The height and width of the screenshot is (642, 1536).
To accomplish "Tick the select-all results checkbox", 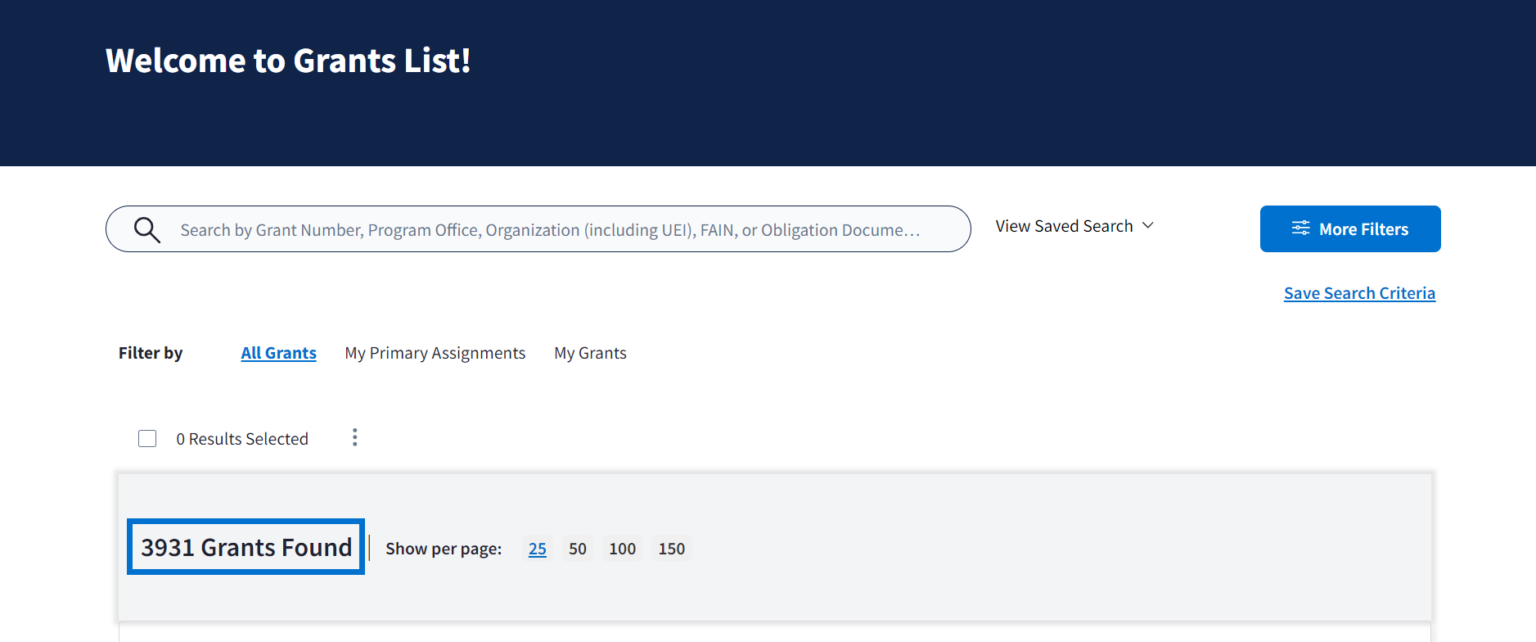I will coord(147,439).
